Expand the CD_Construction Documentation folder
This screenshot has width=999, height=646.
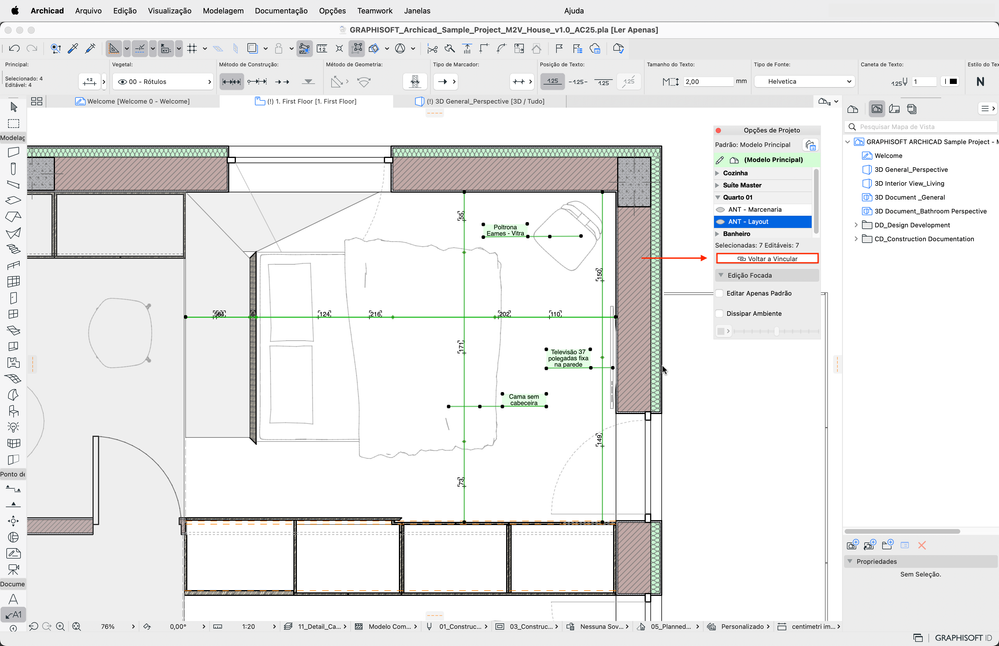(856, 239)
